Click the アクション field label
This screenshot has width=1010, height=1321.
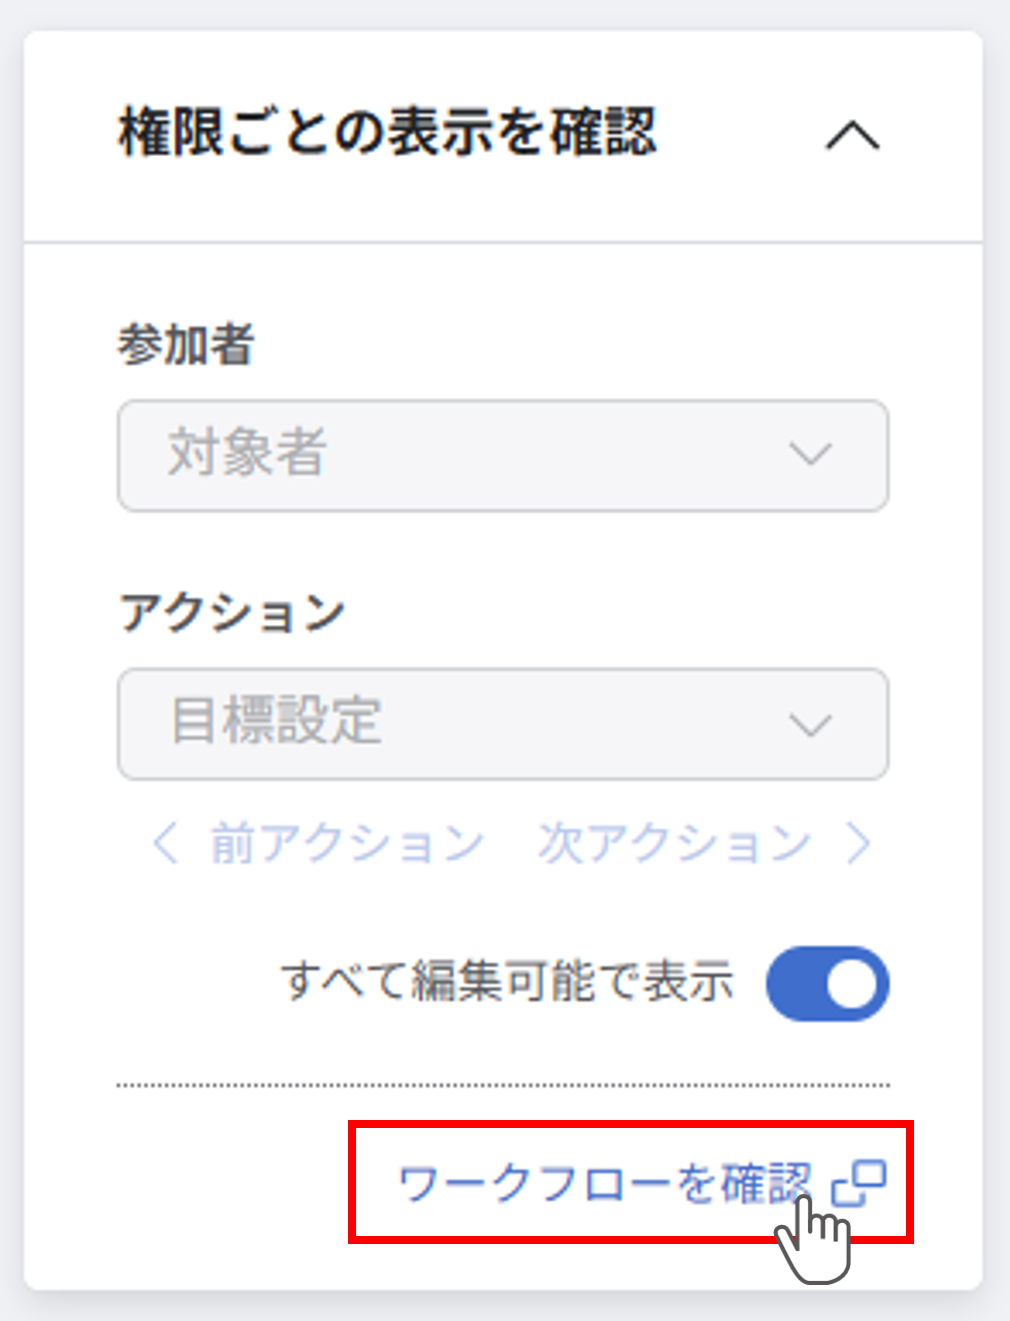click(x=232, y=612)
